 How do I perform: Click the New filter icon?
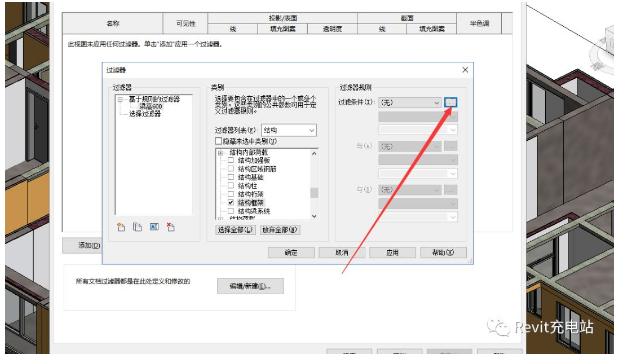point(121,227)
